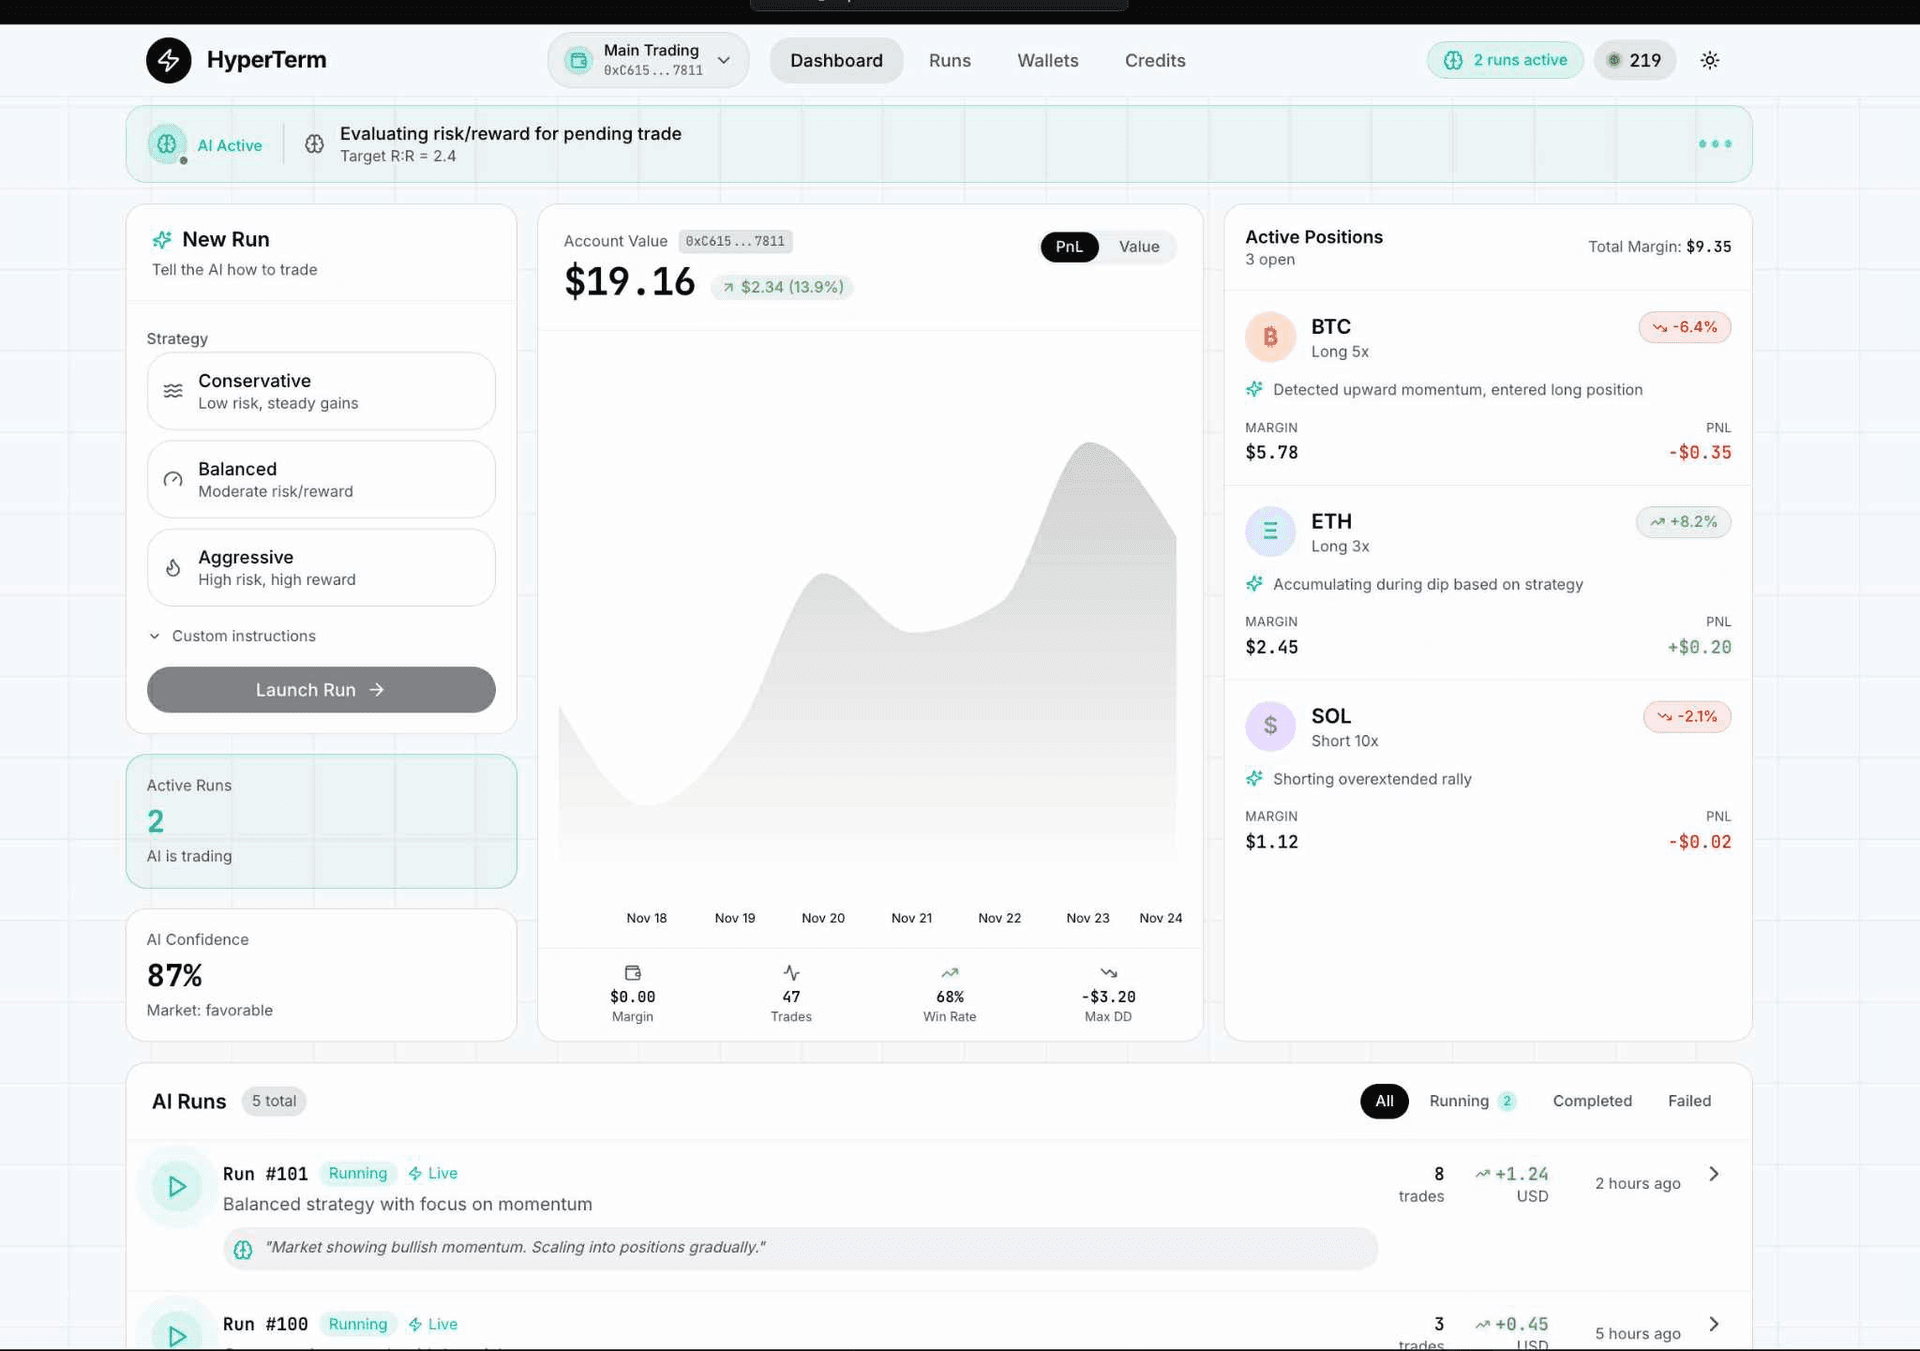This screenshot has height=1351, width=1920.
Task: Open the Main Trading wallet dropdown
Action: [x=648, y=60]
